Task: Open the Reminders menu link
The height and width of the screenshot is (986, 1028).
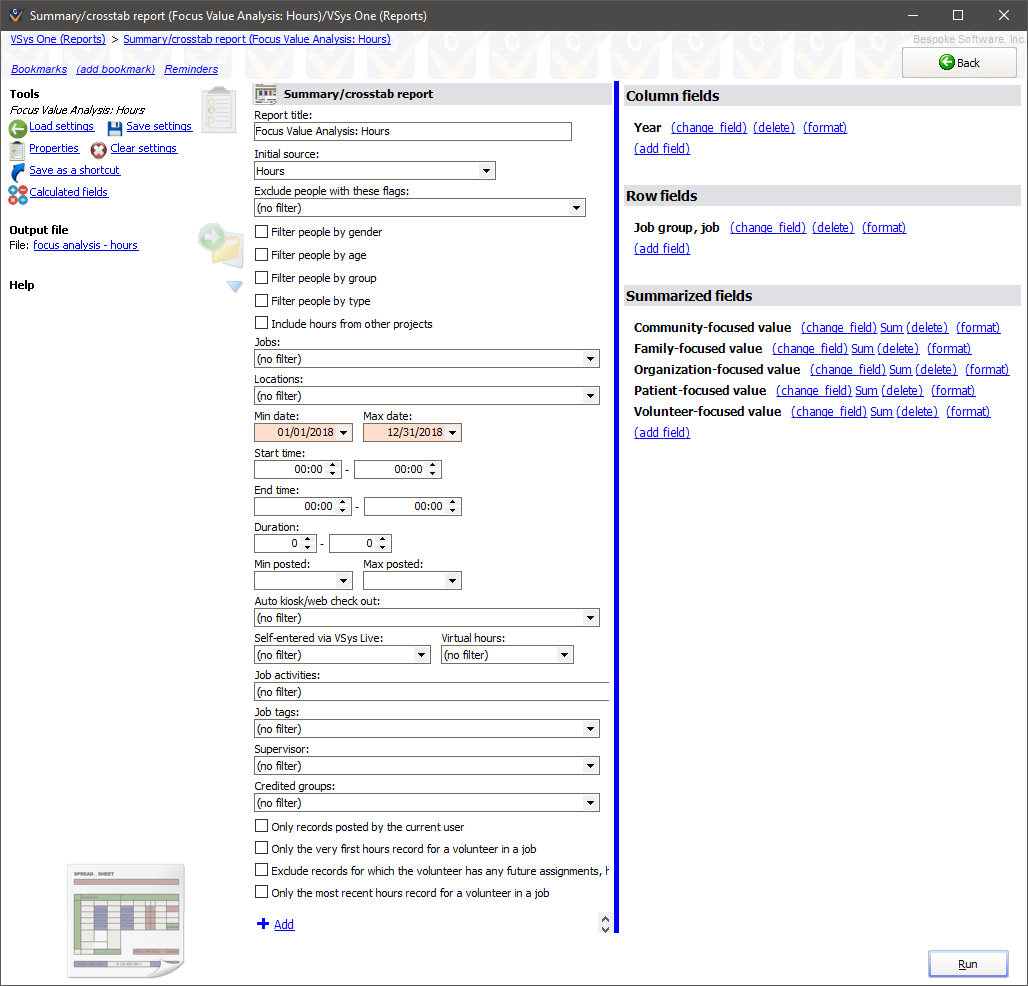Action: coord(191,70)
